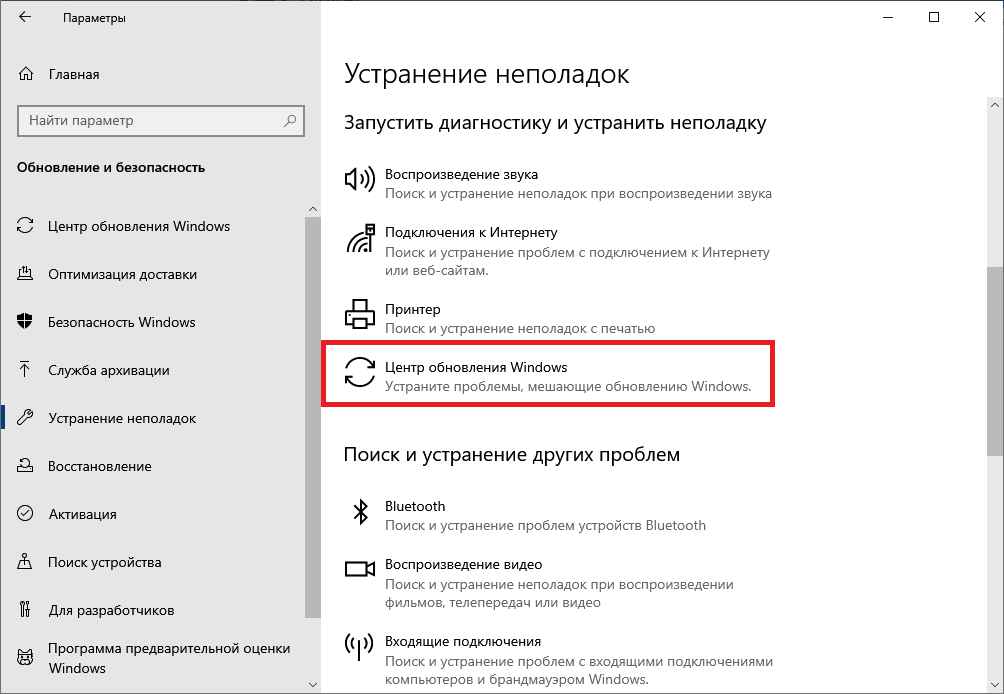
Task: Click the Параметры window title
Action: coord(94,18)
